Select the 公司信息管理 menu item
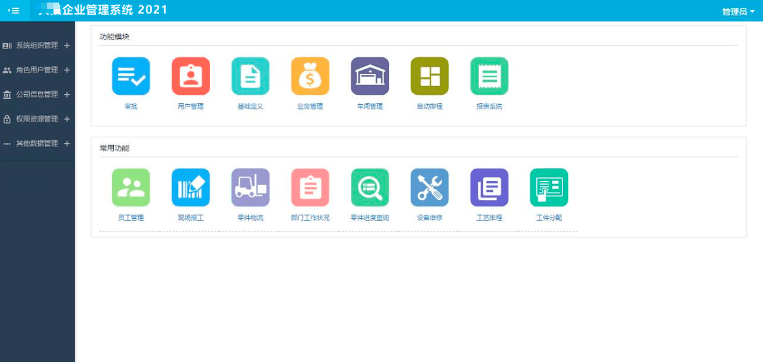 coord(37,95)
